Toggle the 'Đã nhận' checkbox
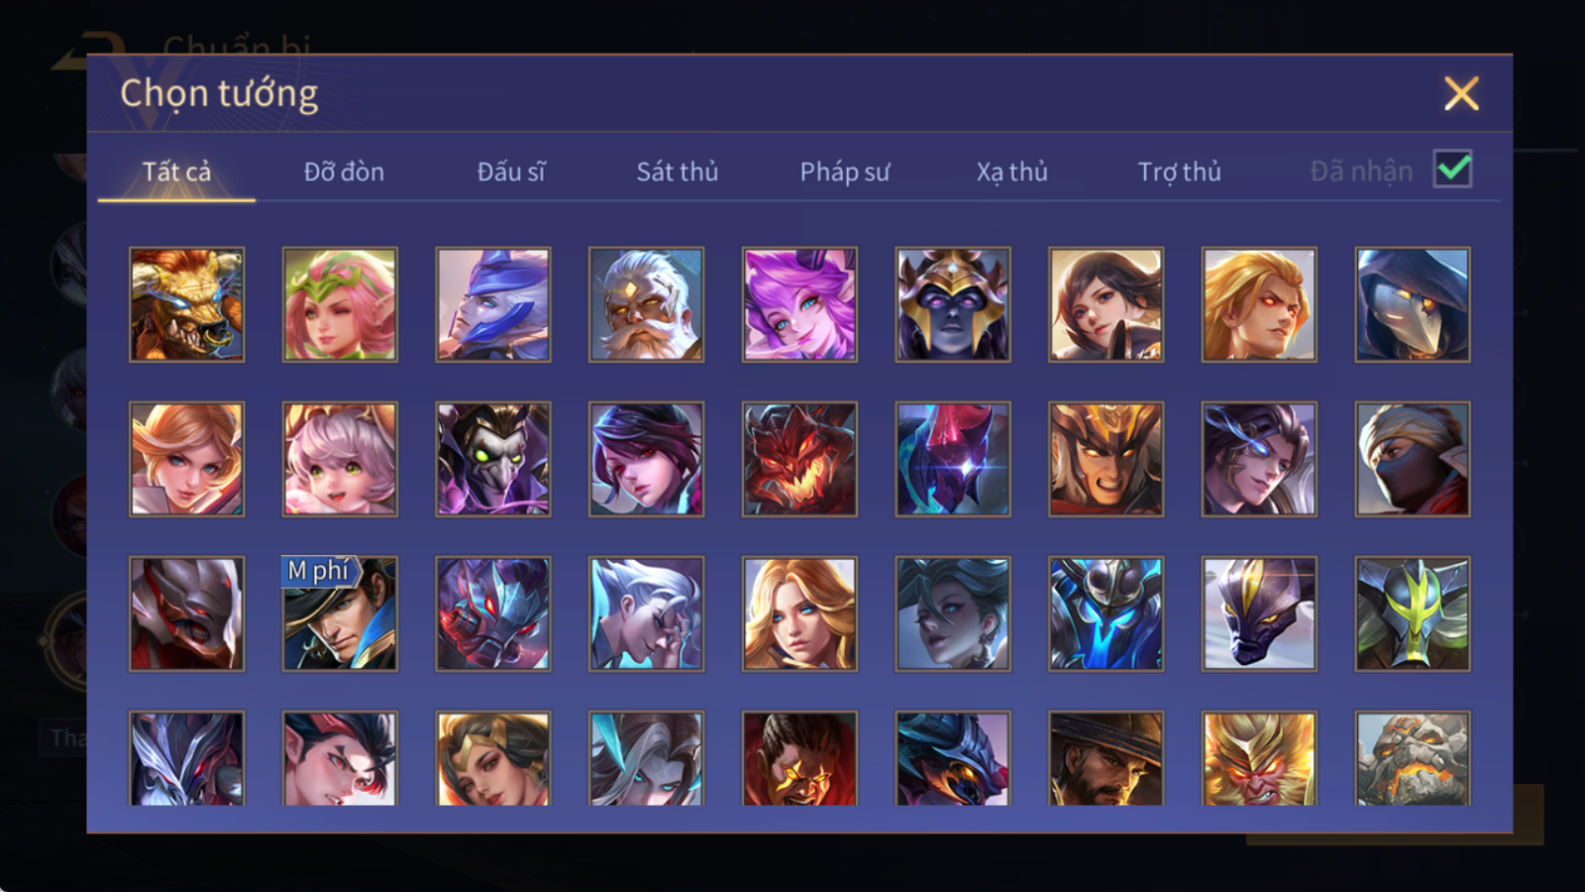1585x892 pixels. point(1452,169)
